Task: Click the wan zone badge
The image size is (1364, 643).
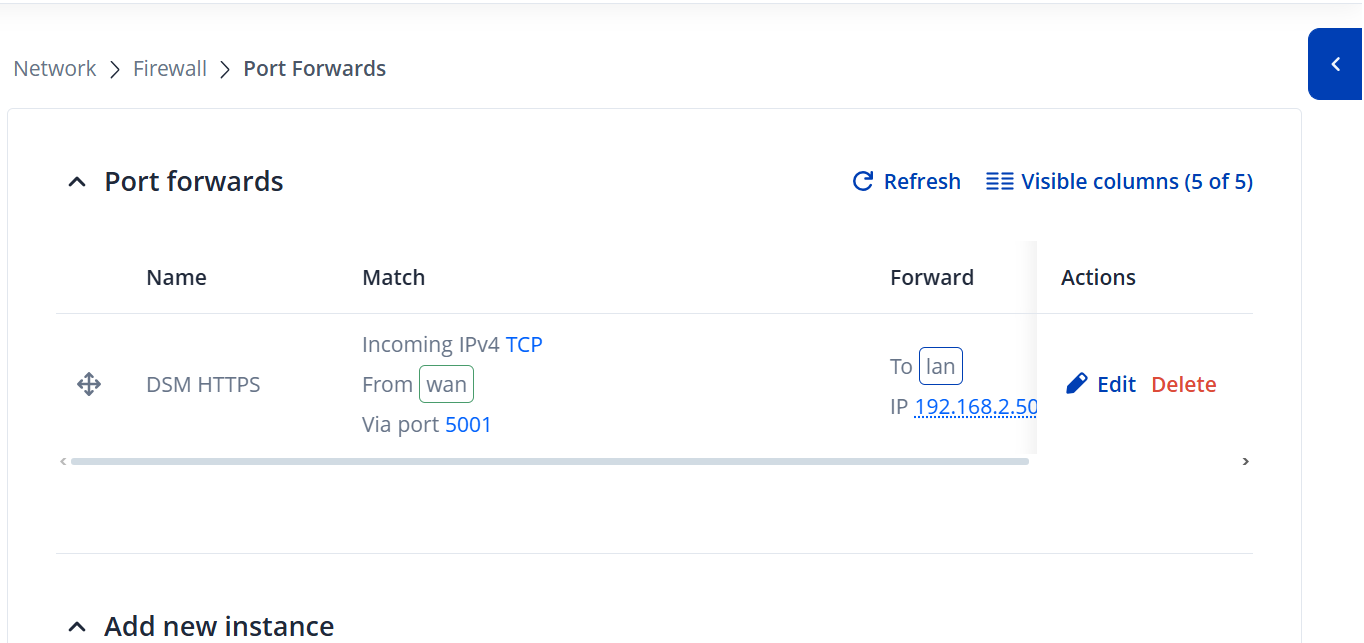Action: 446,385
